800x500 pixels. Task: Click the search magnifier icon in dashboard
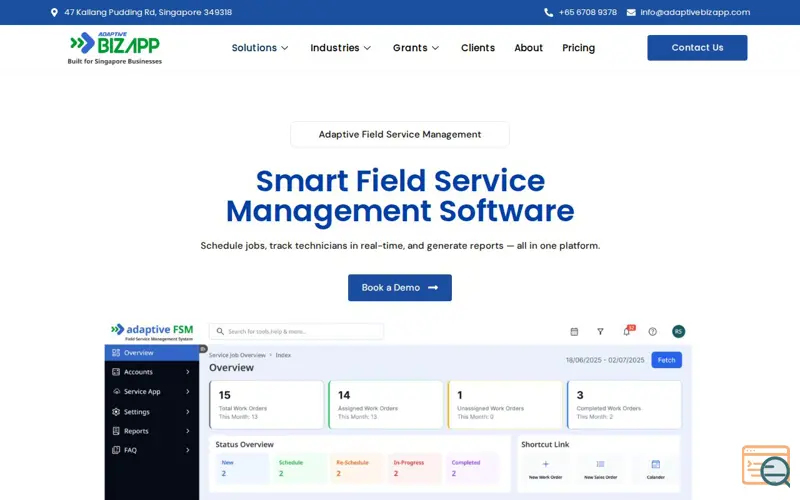[x=220, y=331]
